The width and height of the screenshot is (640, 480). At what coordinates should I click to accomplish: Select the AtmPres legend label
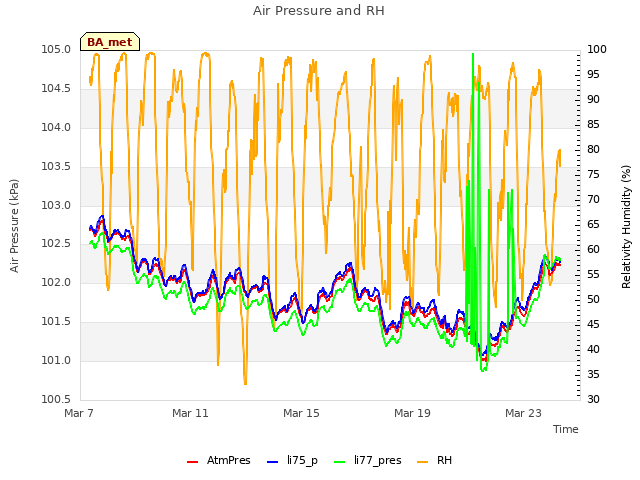point(229,460)
